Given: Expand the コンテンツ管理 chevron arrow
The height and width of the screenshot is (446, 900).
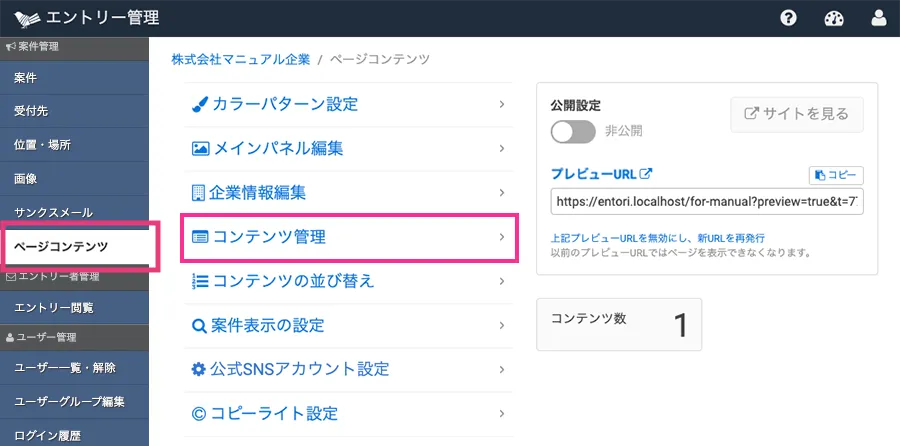Looking at the screenshot, I should coord(501,237).
